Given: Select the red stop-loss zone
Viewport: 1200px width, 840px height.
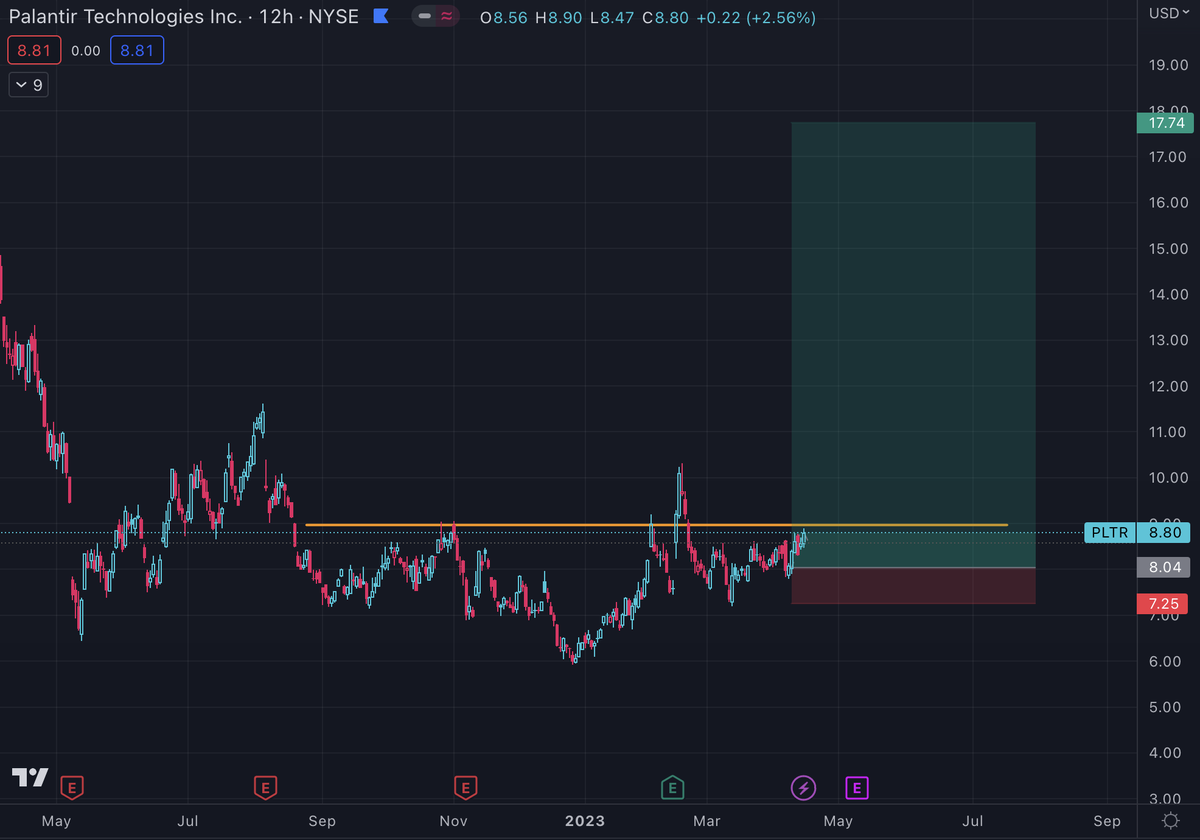Looking at the screenshot, I should [913, 586].
